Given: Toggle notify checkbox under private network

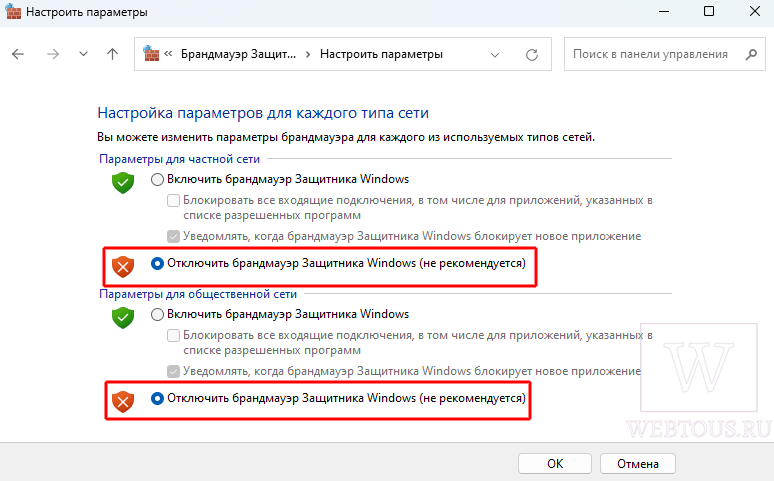Looking at the screenshot, I should click(x=173, y=236).
